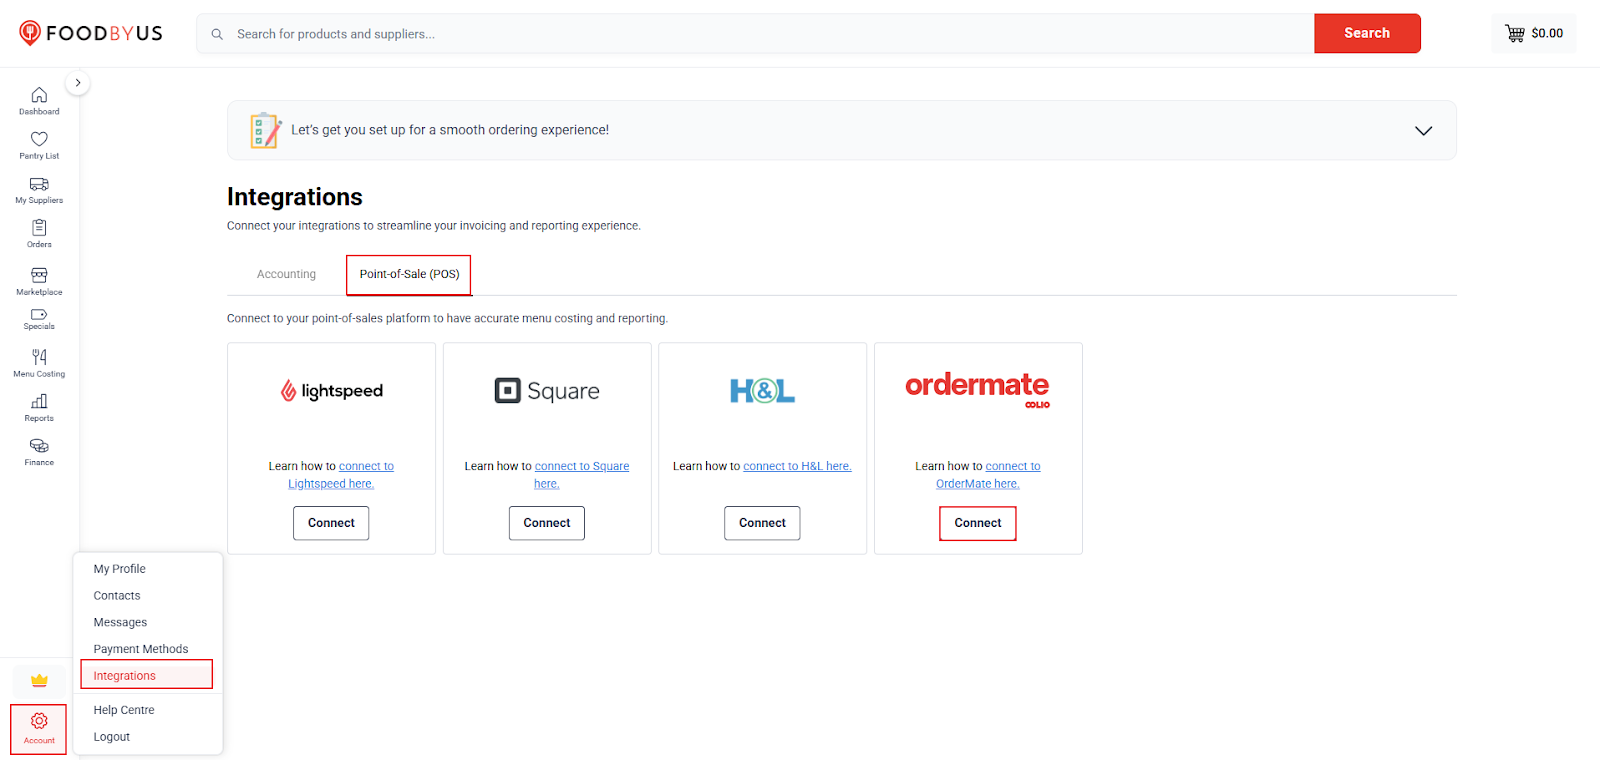
Task: Switch to the Accounting tab
Action: pos(286,274)
